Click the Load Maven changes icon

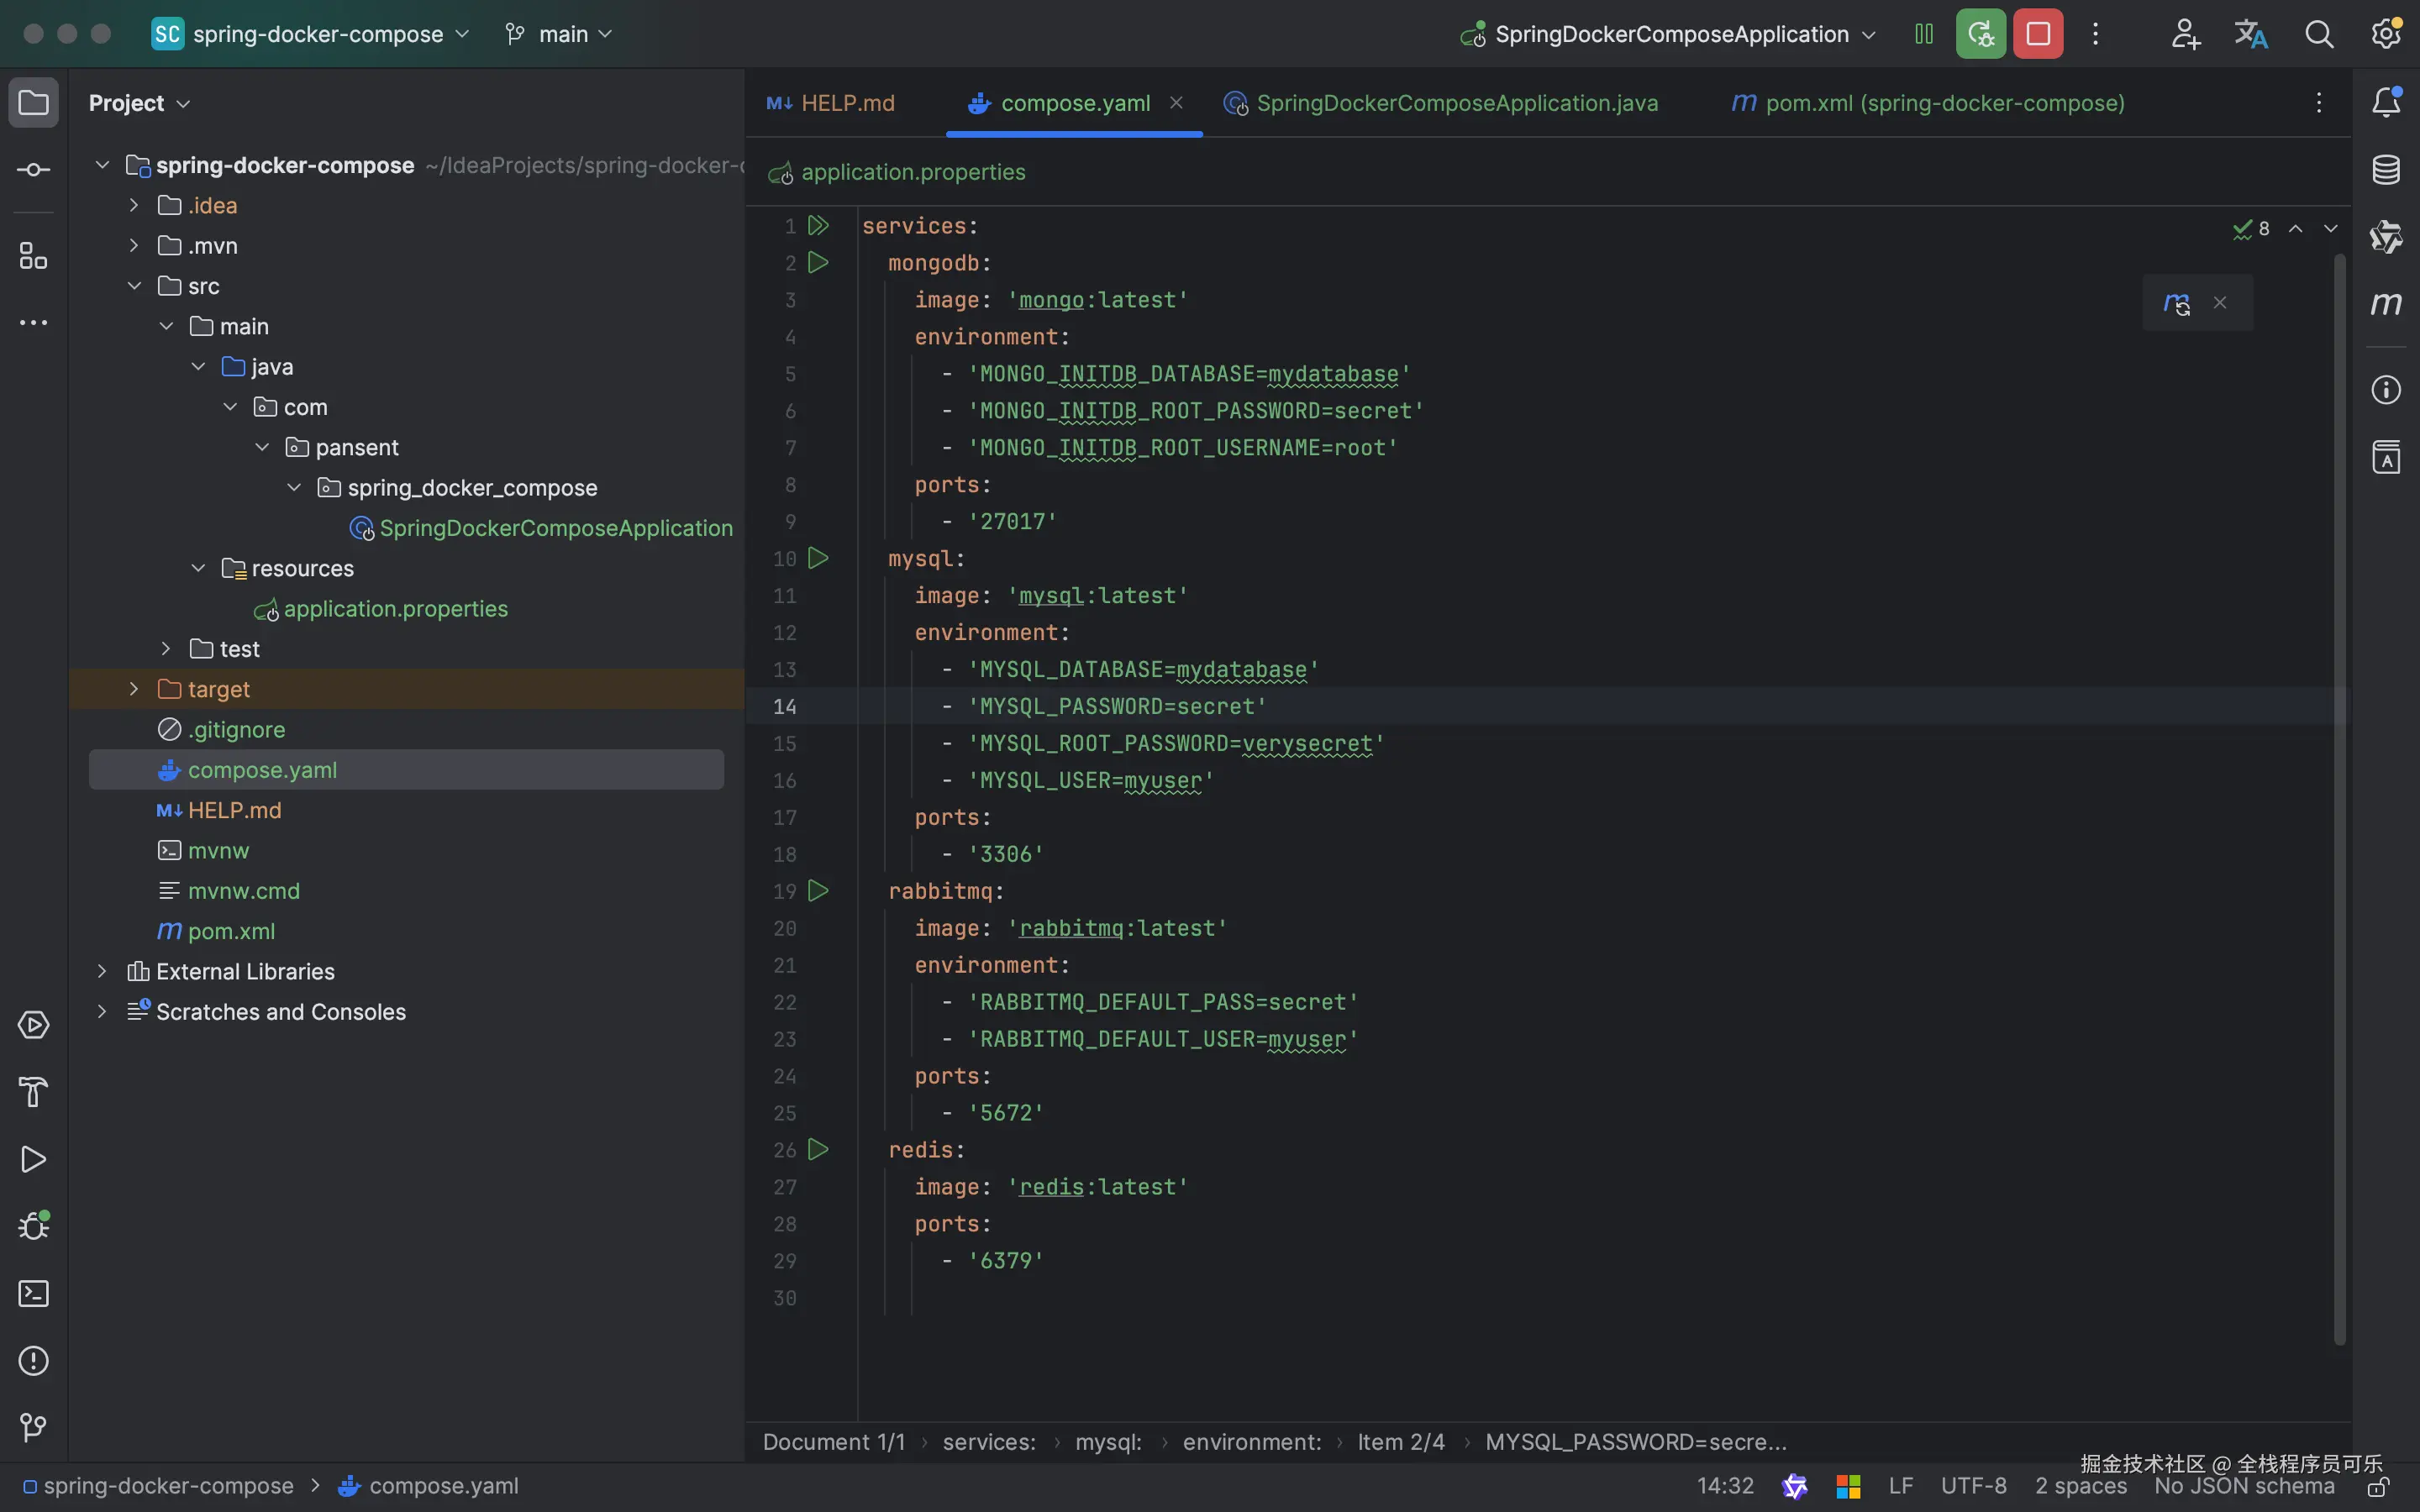[x=2177, y=303]
